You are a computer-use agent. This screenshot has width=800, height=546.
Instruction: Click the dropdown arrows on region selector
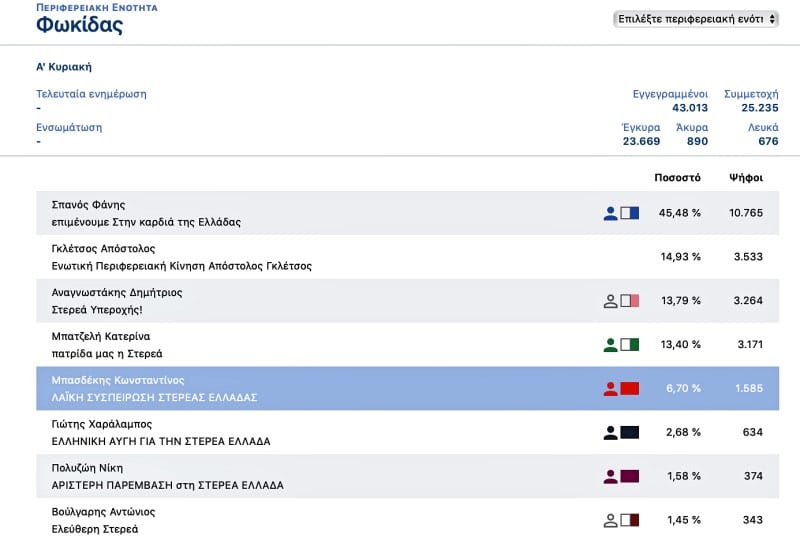coord(772,19)
